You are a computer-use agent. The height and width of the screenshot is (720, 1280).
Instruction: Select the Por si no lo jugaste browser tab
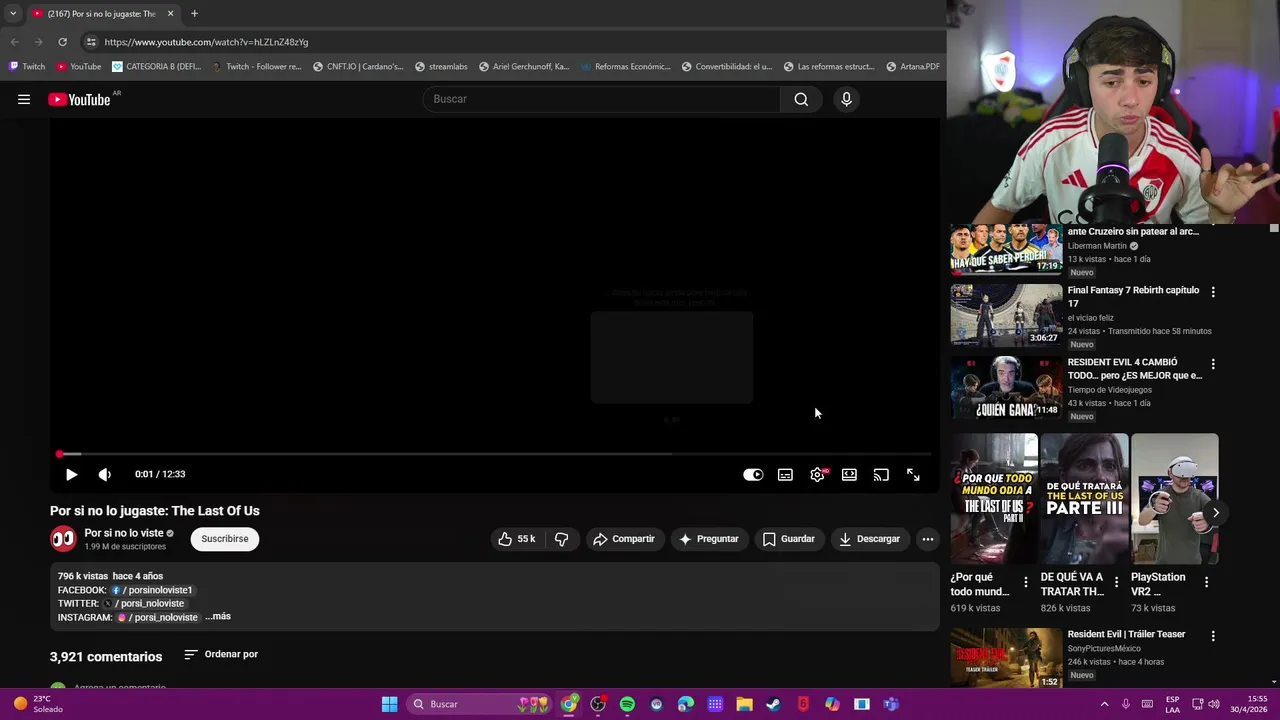click(x=103, y=14)
